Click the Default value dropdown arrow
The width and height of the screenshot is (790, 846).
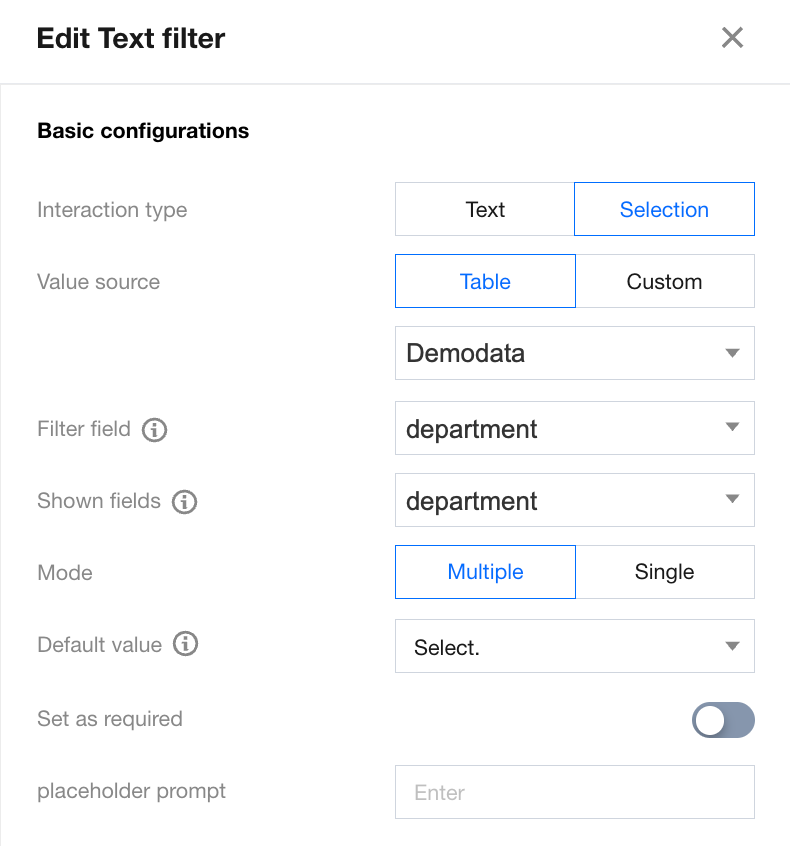pos(732,647)
